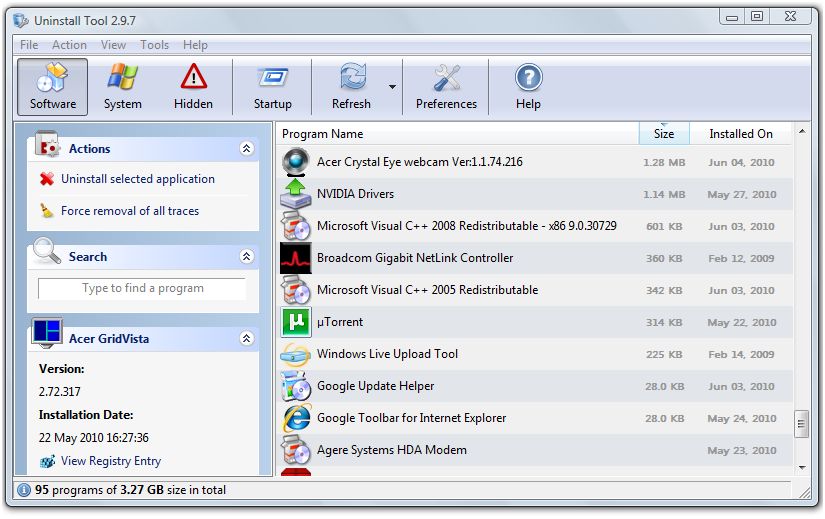Viewport: 825px width, 519px height.
Task: Click the Visual C++ 2008 Redistributable icon
Action: coord(296,226)
